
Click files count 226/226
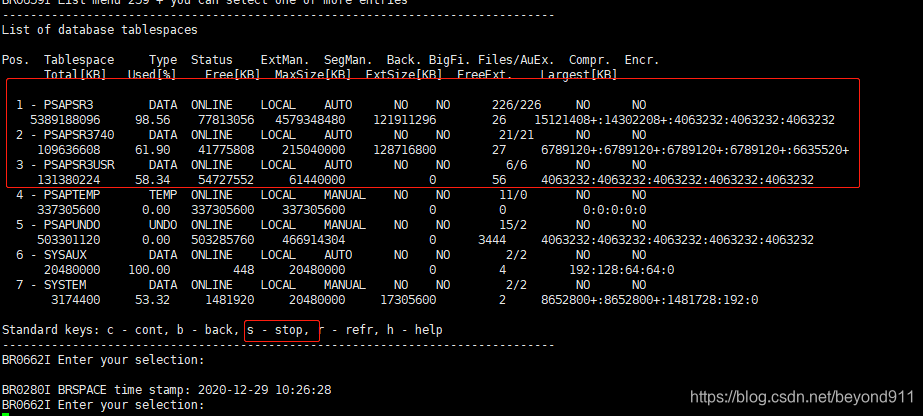[x=516, y=105]
